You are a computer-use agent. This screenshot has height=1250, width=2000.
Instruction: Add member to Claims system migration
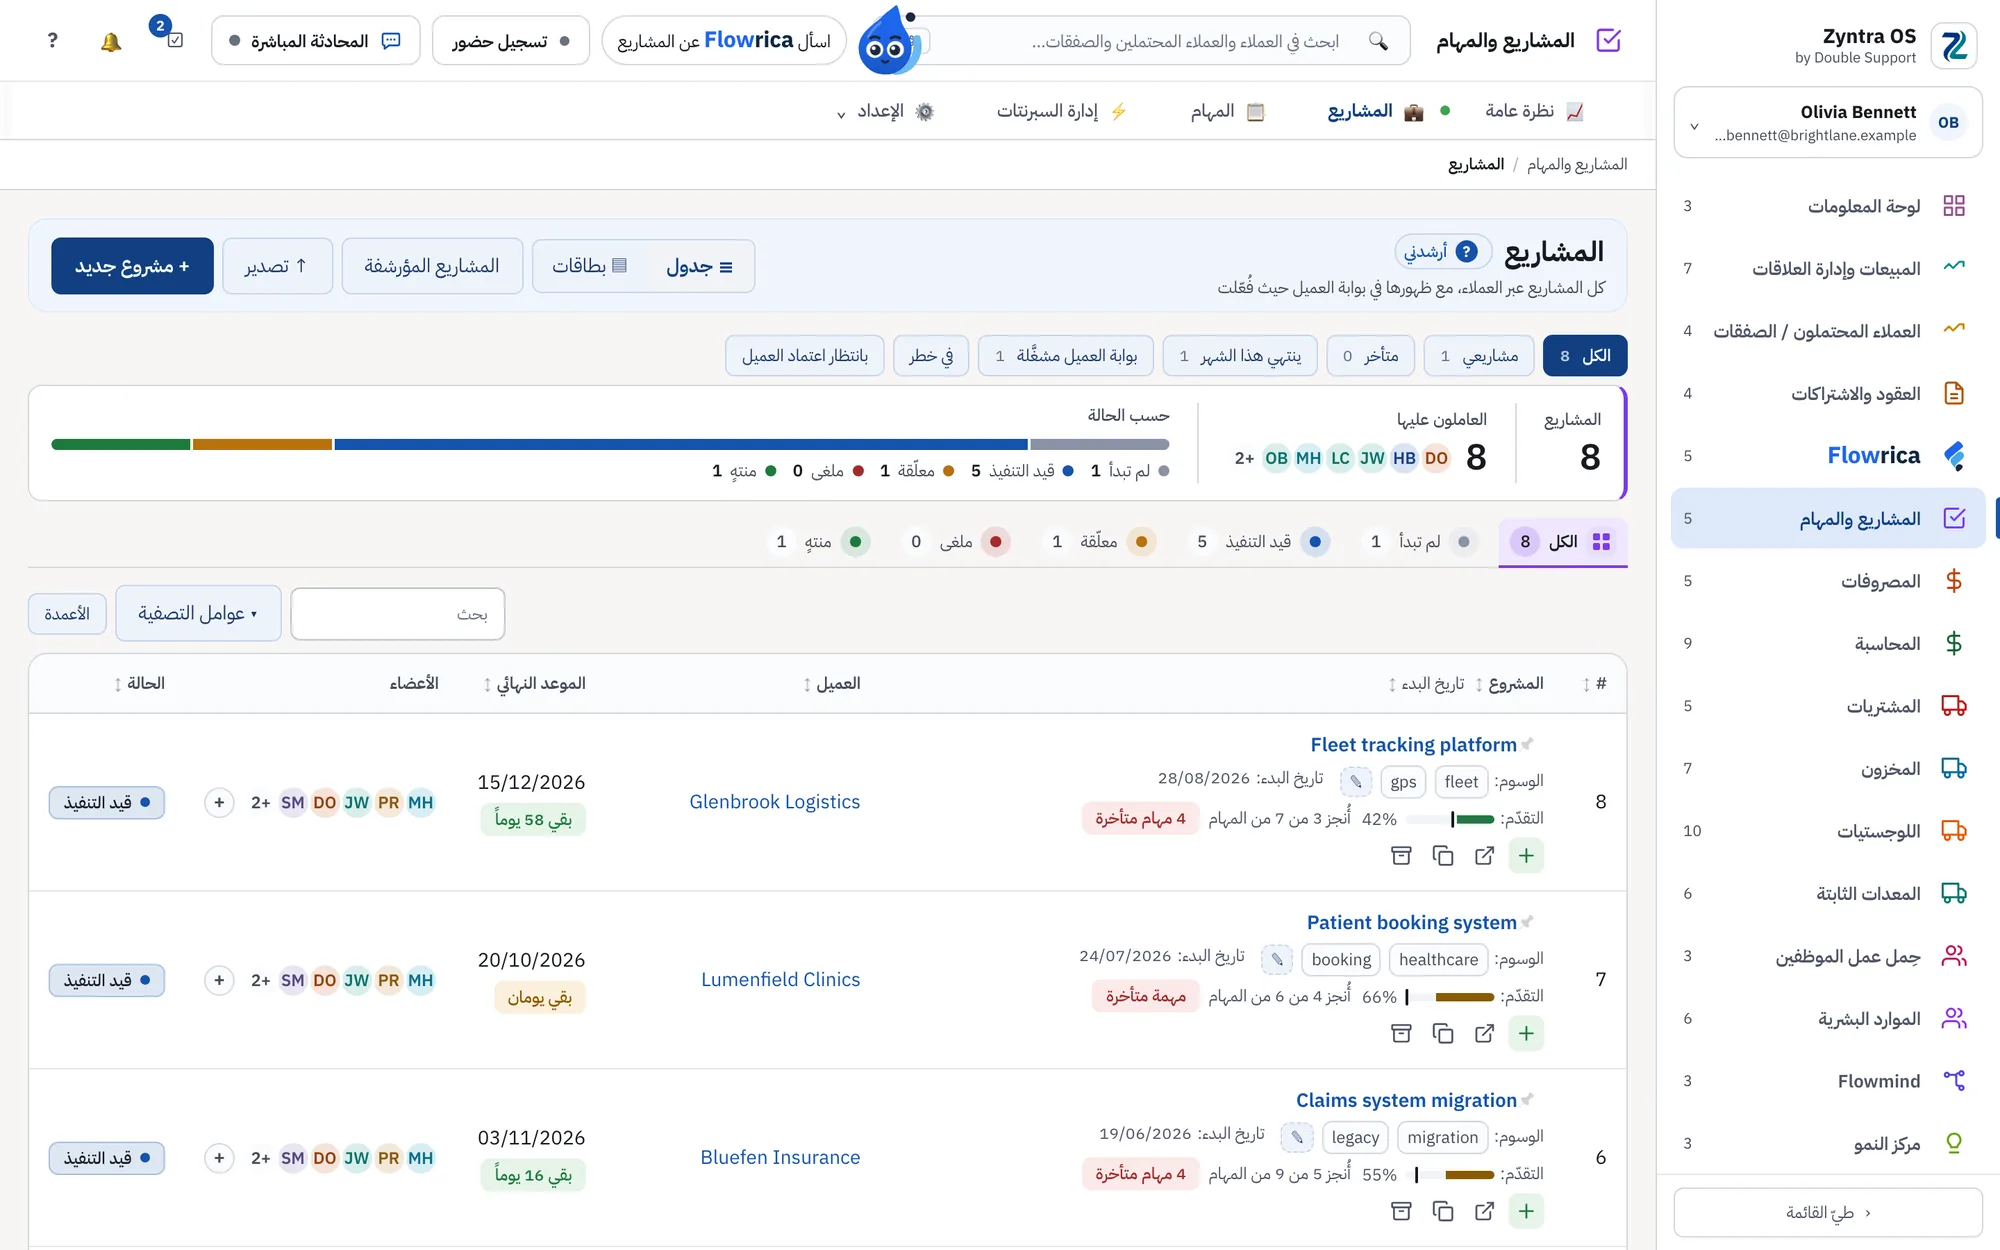click(219, 1158)
